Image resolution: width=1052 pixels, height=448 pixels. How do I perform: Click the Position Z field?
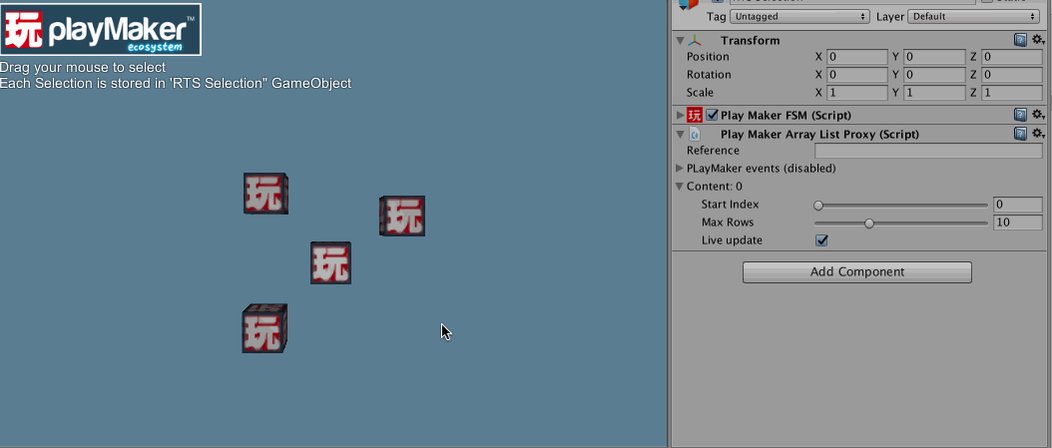1012,57
